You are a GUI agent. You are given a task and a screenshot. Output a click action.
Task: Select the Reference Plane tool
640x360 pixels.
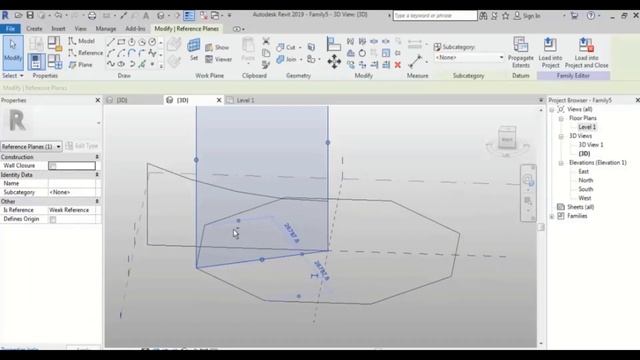coord(81,64)
